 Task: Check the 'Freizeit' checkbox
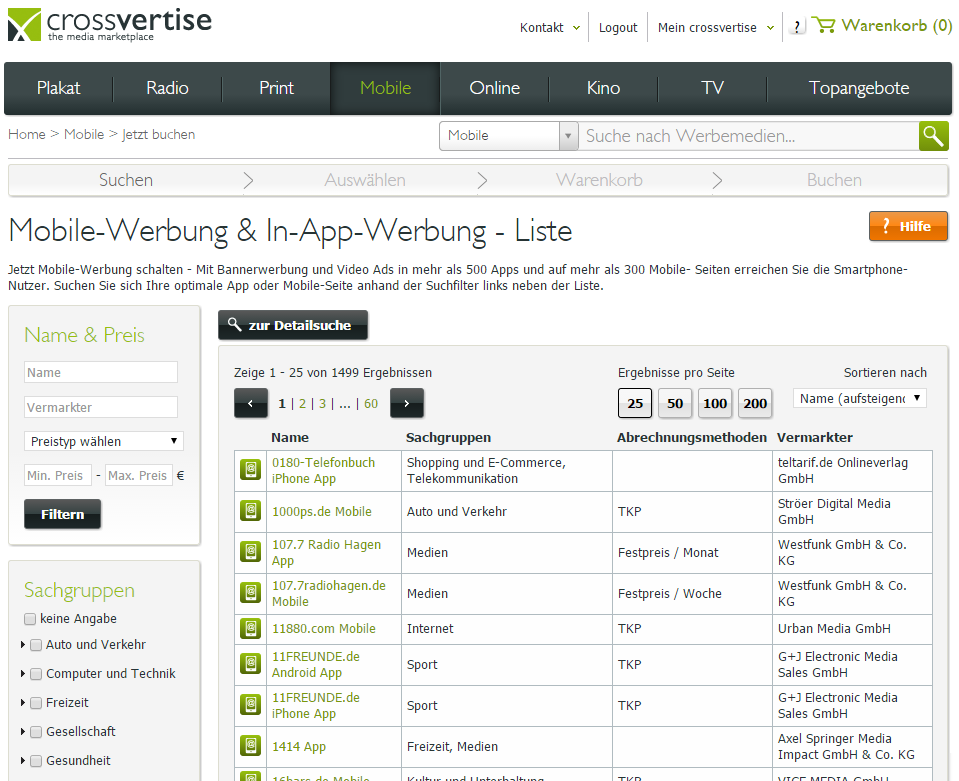(x=36, y=703)
